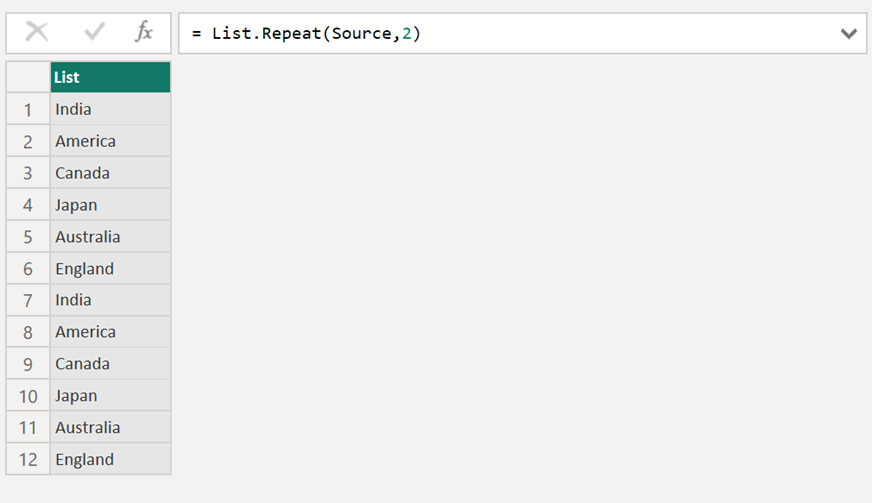Viewport: 872px width, 503px height.
Task: Click row number 1 header
Action: 28,109
